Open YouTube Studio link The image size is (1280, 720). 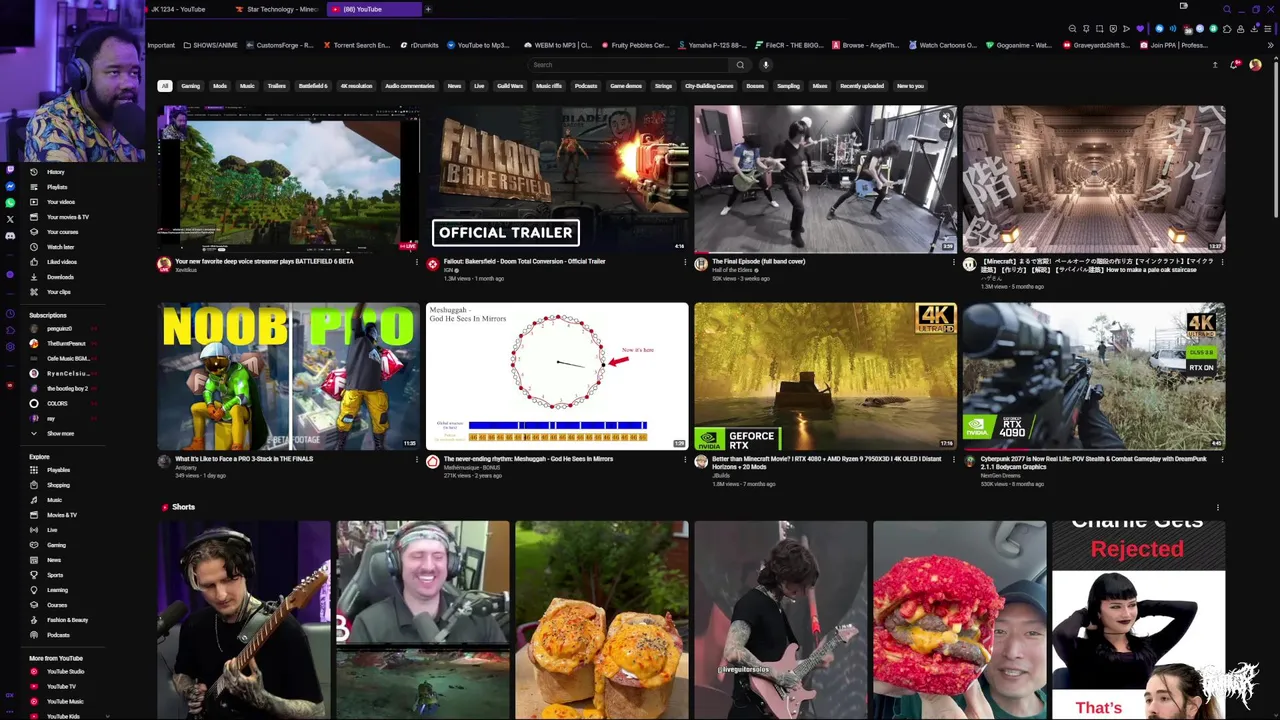(x=65, y=672)
